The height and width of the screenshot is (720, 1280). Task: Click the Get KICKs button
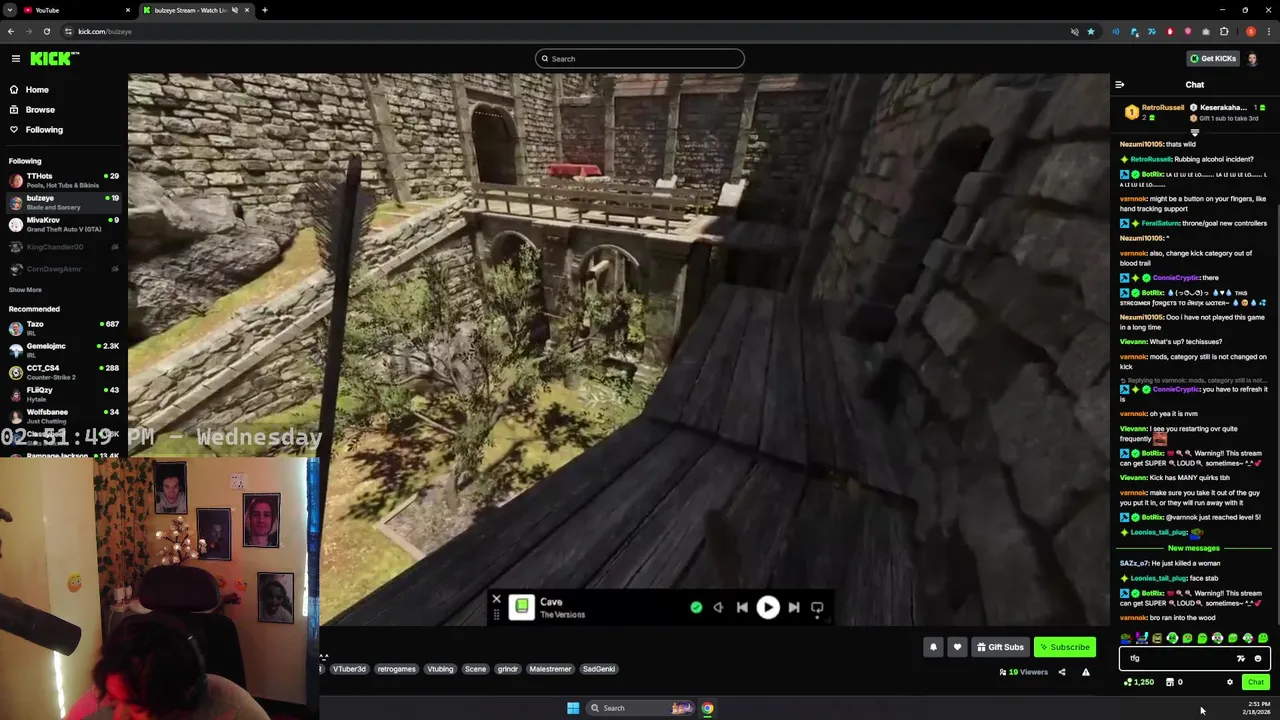[1212, 59]
